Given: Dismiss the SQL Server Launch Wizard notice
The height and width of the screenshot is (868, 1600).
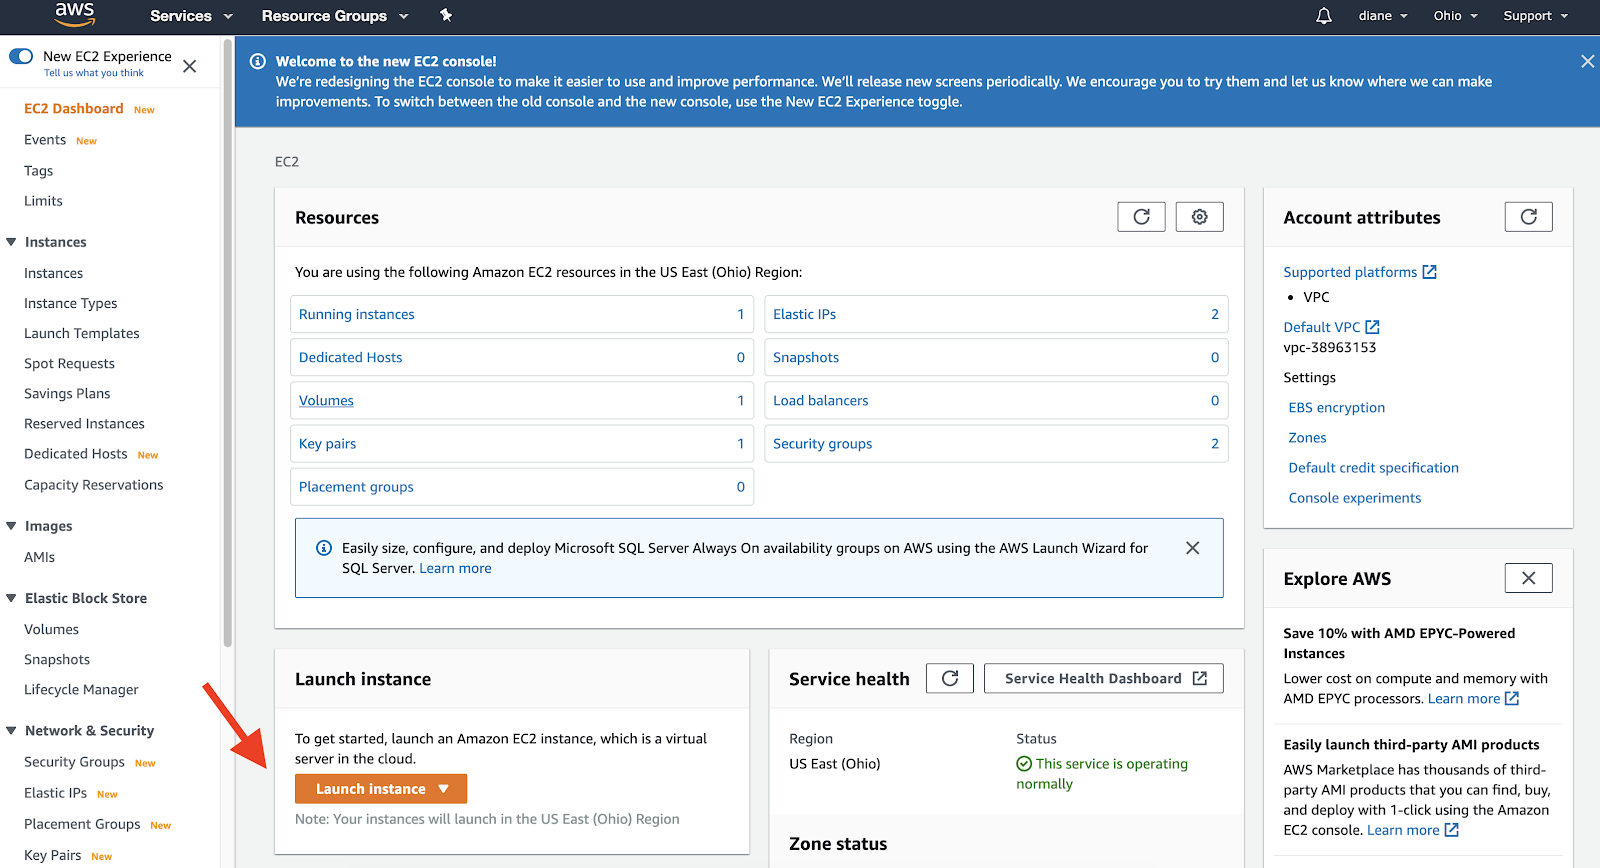Looking at the screenshot, I should point(1192,548).
